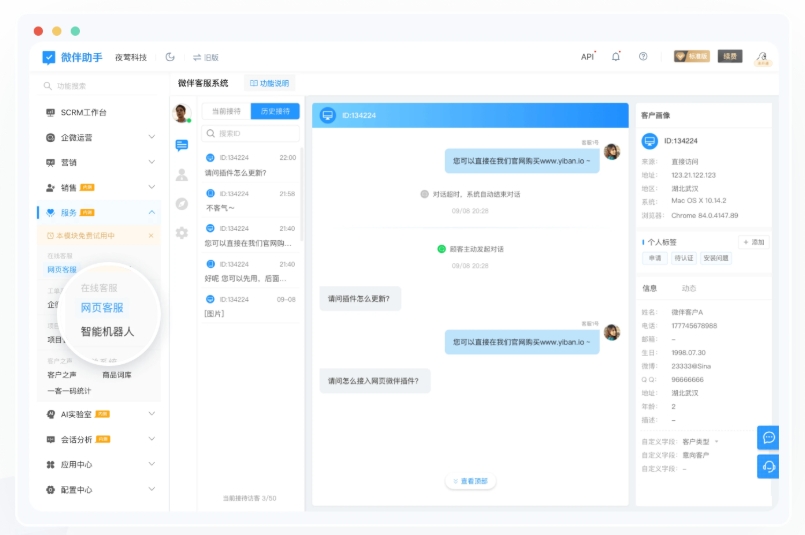Click the compass icon in the side strip
This screenshot has height=535, width=805.
tap(181, 203)
